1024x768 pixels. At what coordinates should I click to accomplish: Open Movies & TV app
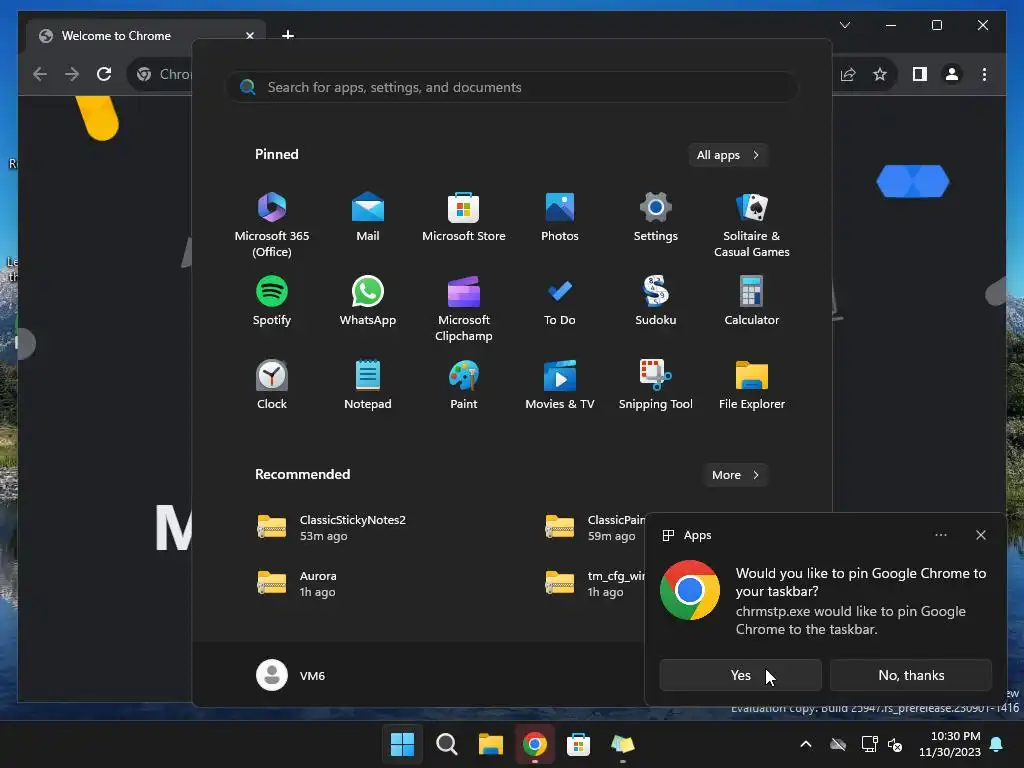pyautogui.click(x=560, y=385)
